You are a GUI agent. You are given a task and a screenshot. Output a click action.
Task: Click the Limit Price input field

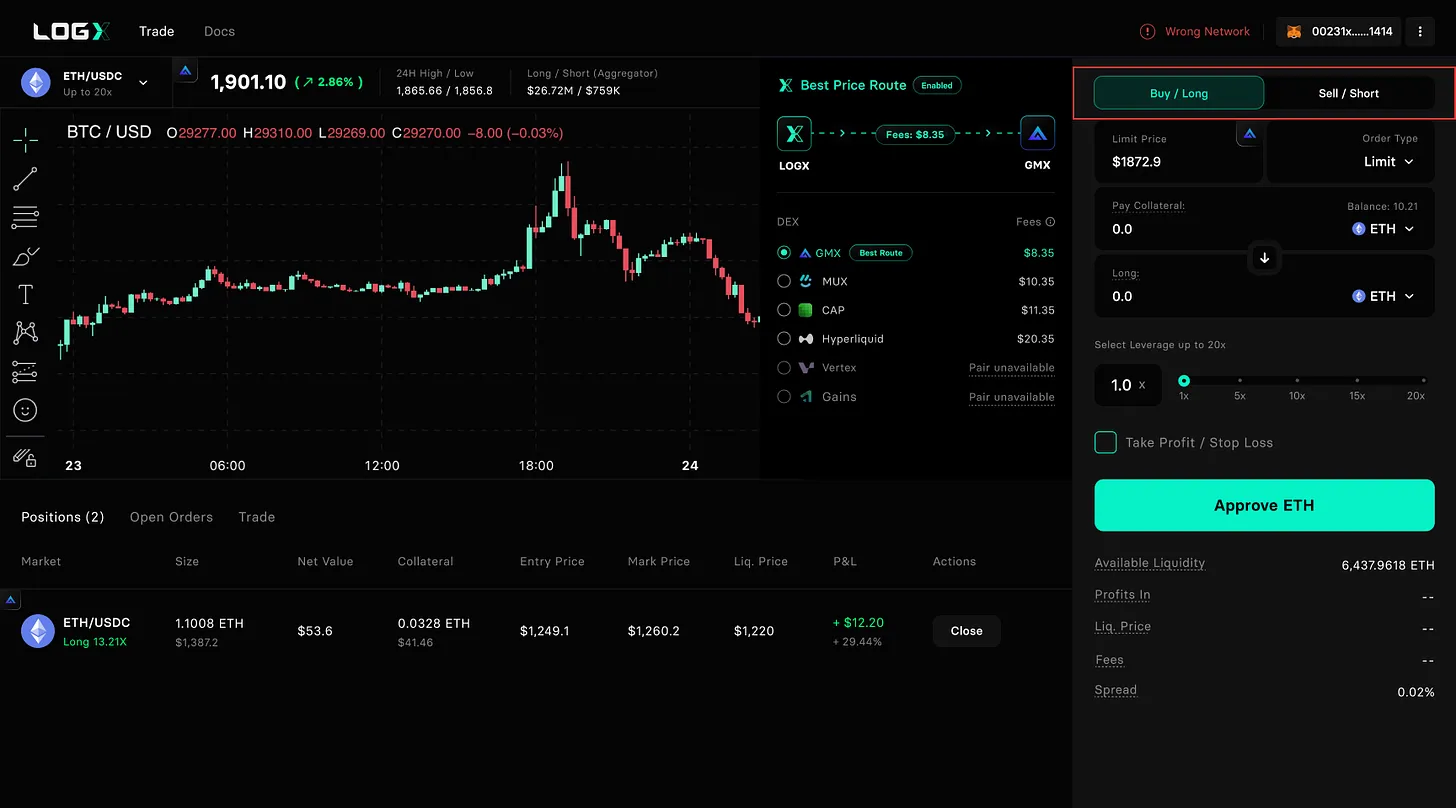(1178, 153)
